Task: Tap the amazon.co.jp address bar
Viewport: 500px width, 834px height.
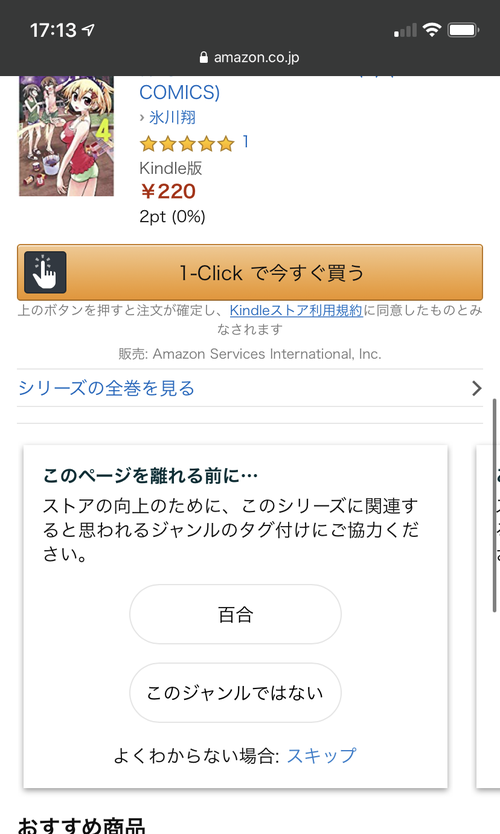Action: (x=250, y=57)
